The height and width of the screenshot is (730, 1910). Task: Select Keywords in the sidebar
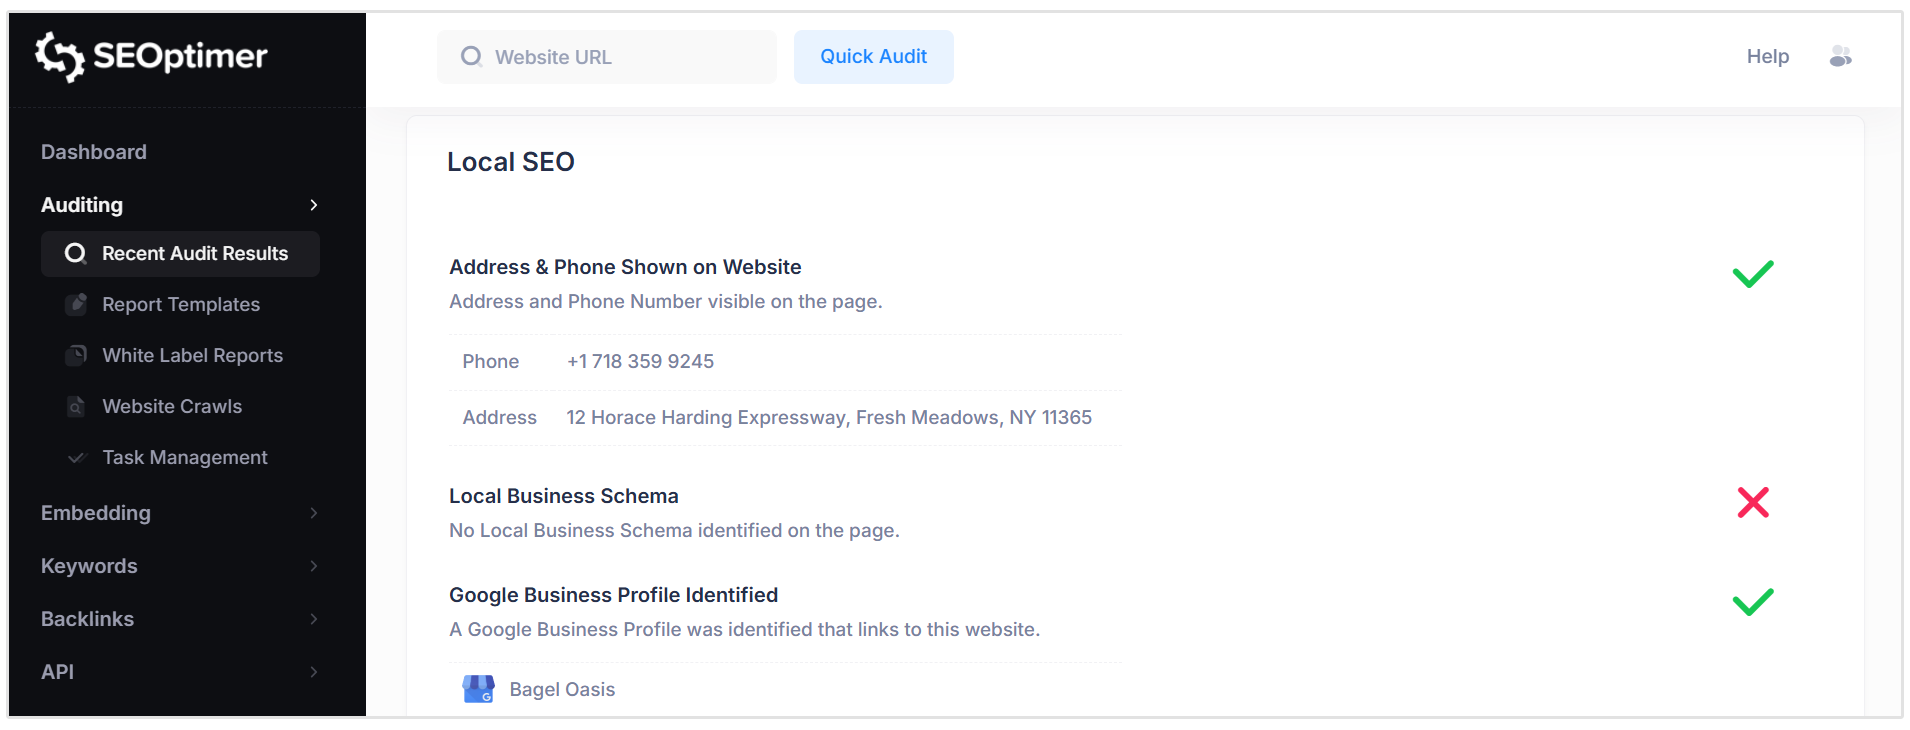89,566
